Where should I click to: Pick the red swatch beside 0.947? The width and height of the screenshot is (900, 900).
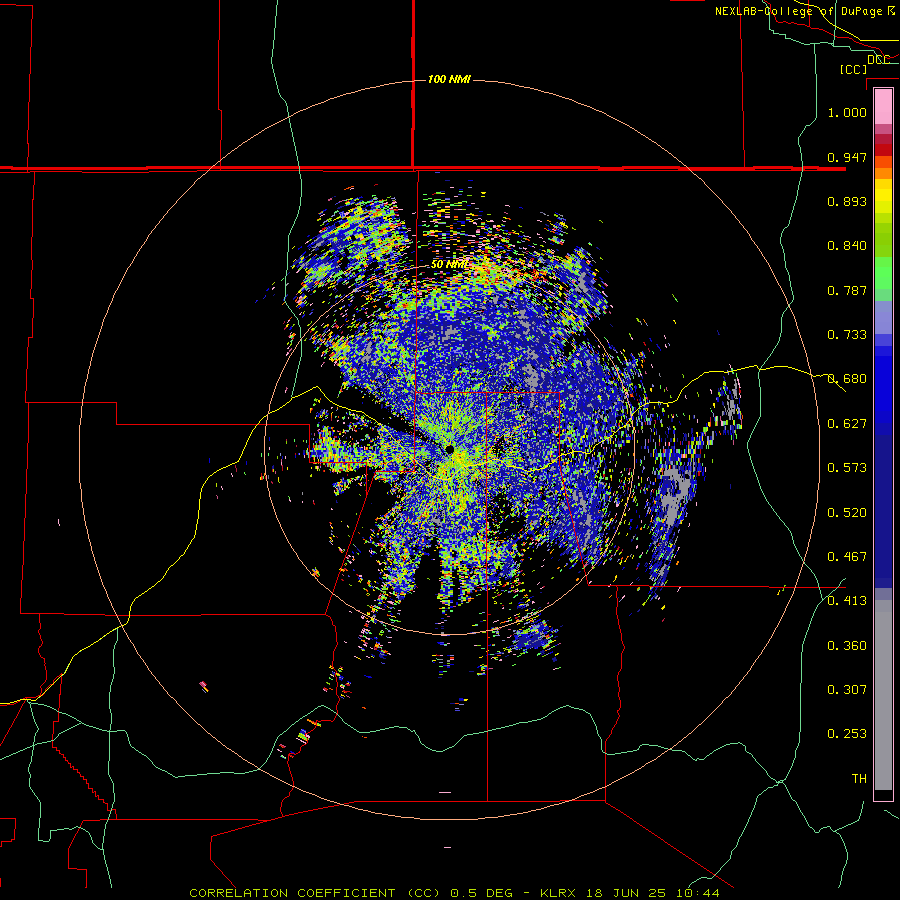click(x=883, y=150)
